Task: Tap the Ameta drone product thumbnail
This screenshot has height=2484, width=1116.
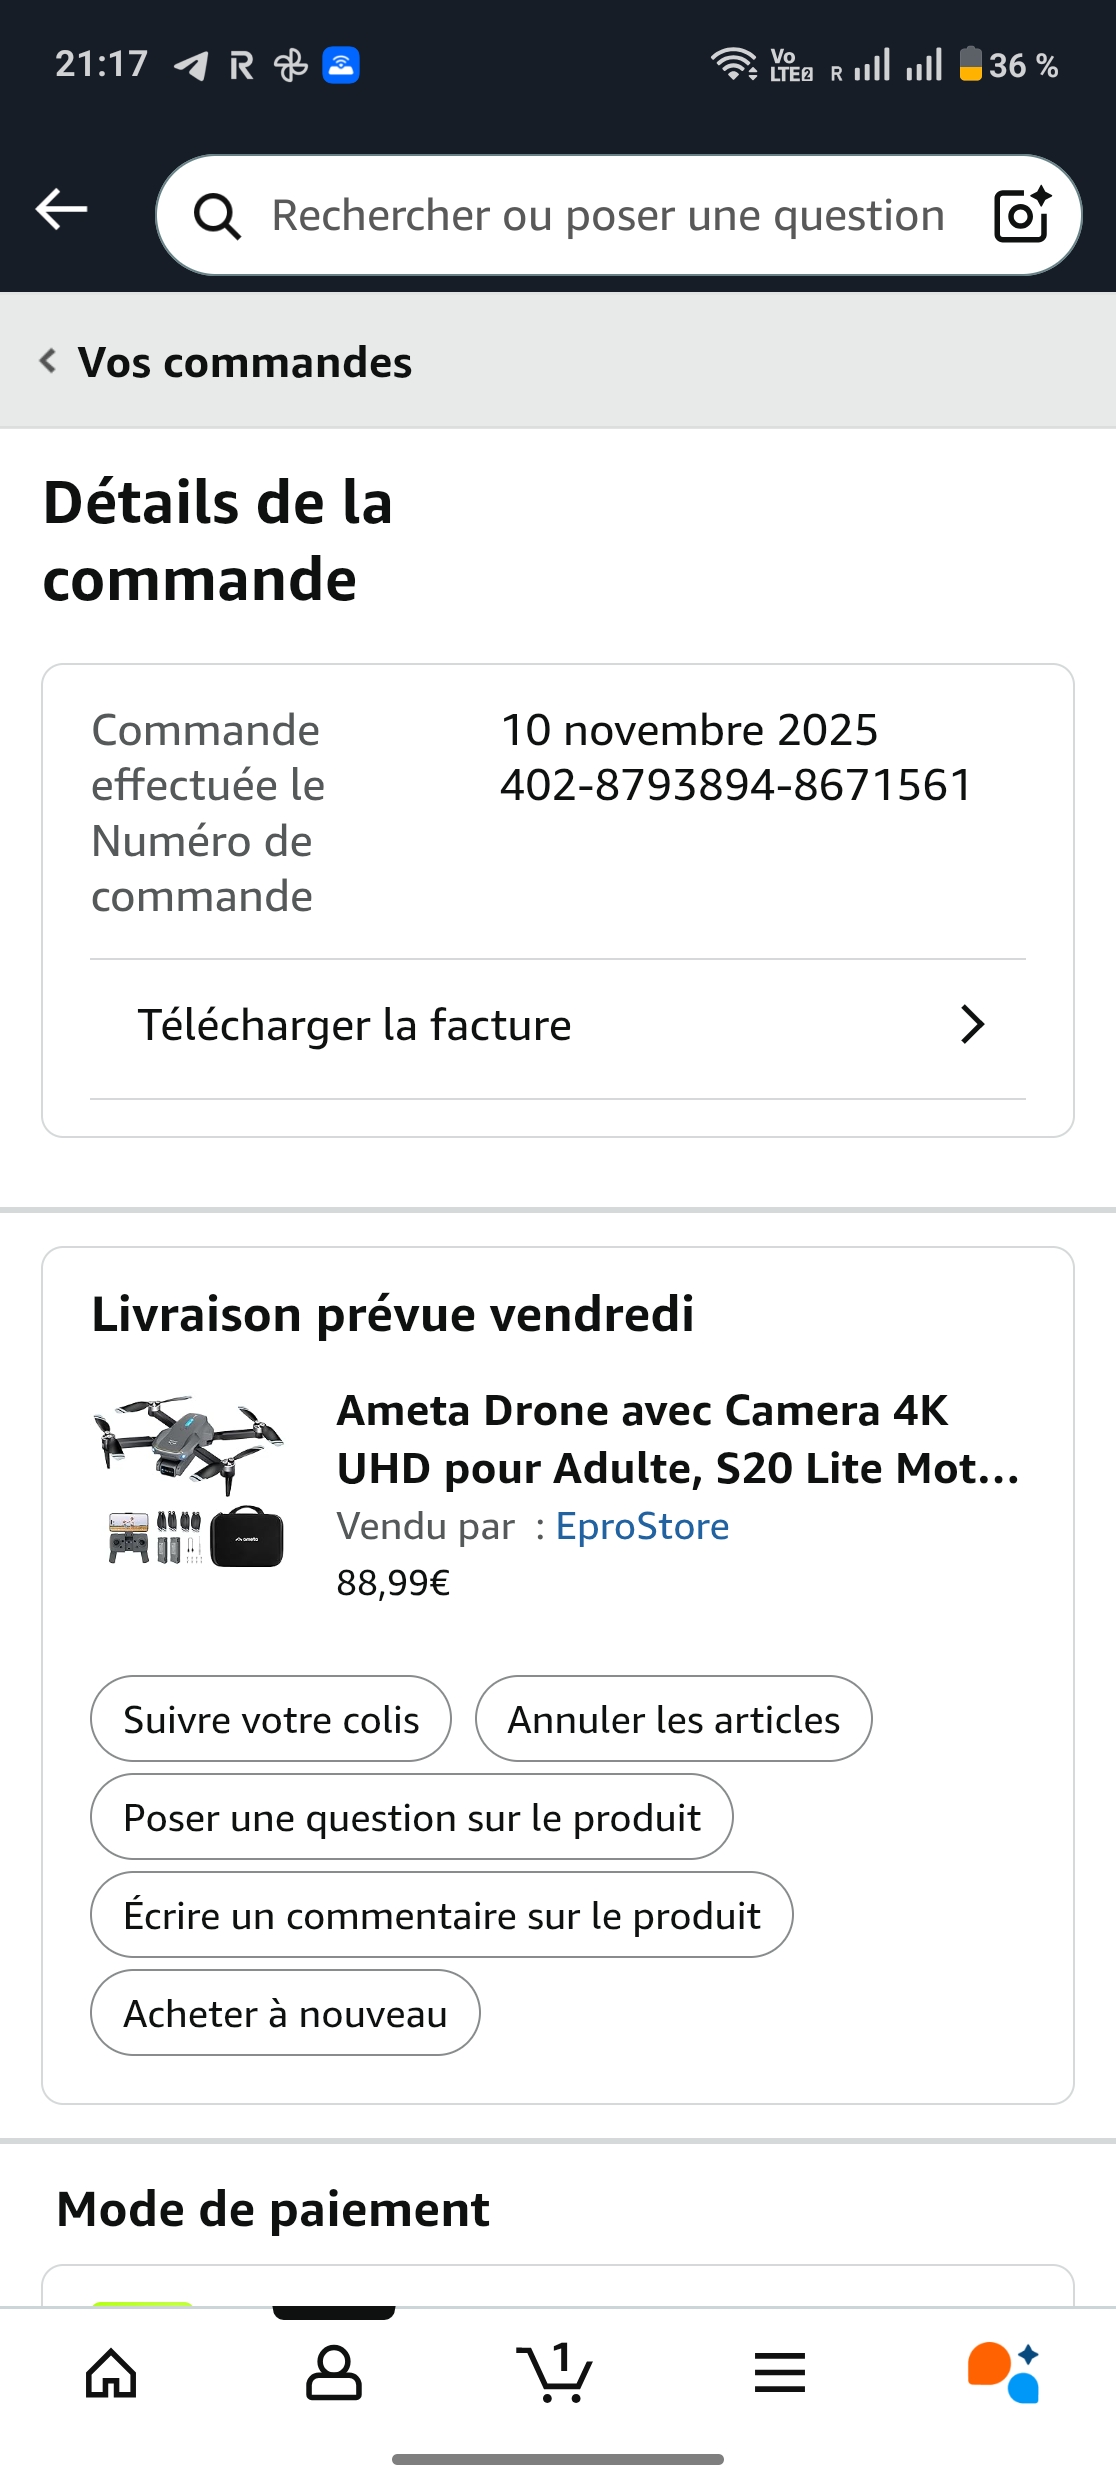Action: click(x=189, y=1480)
